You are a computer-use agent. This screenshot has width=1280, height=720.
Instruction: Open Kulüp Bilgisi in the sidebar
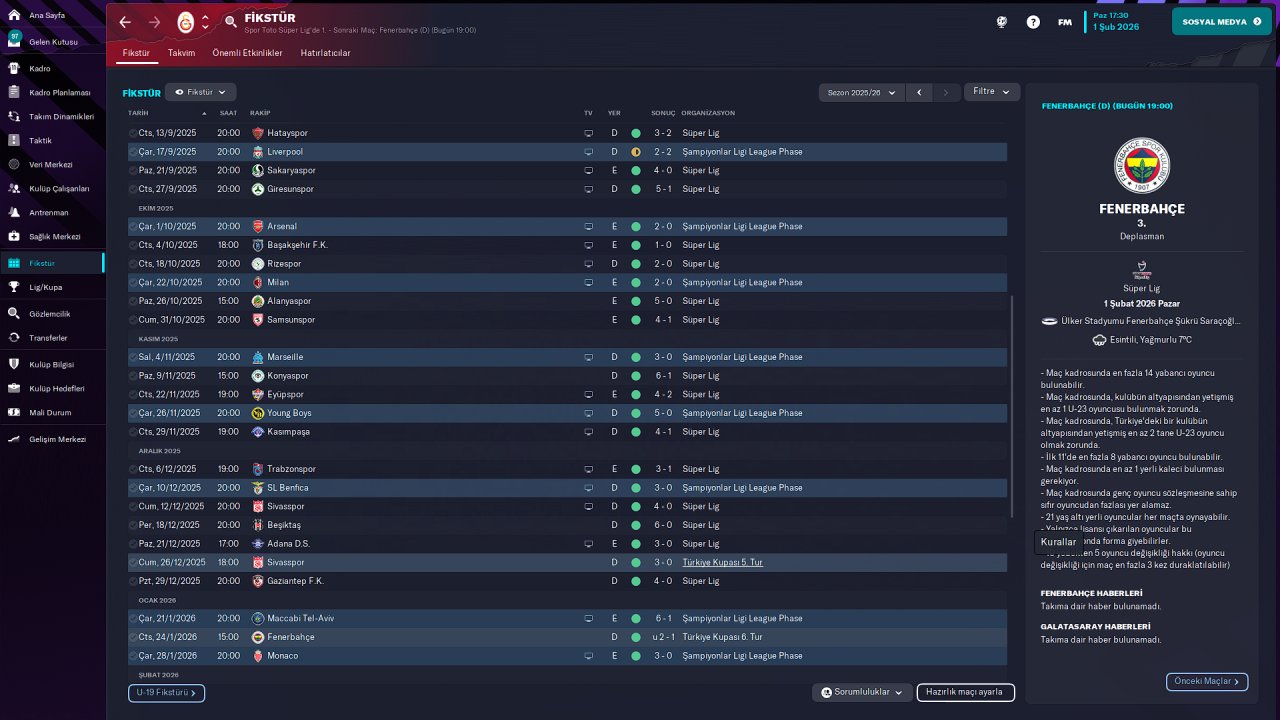52,364
